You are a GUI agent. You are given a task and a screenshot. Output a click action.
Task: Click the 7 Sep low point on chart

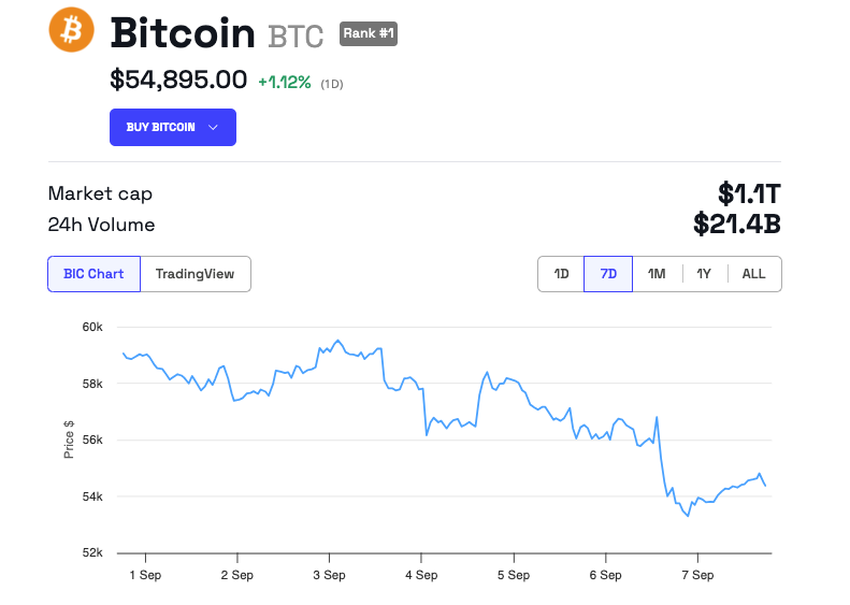point(688,516)
